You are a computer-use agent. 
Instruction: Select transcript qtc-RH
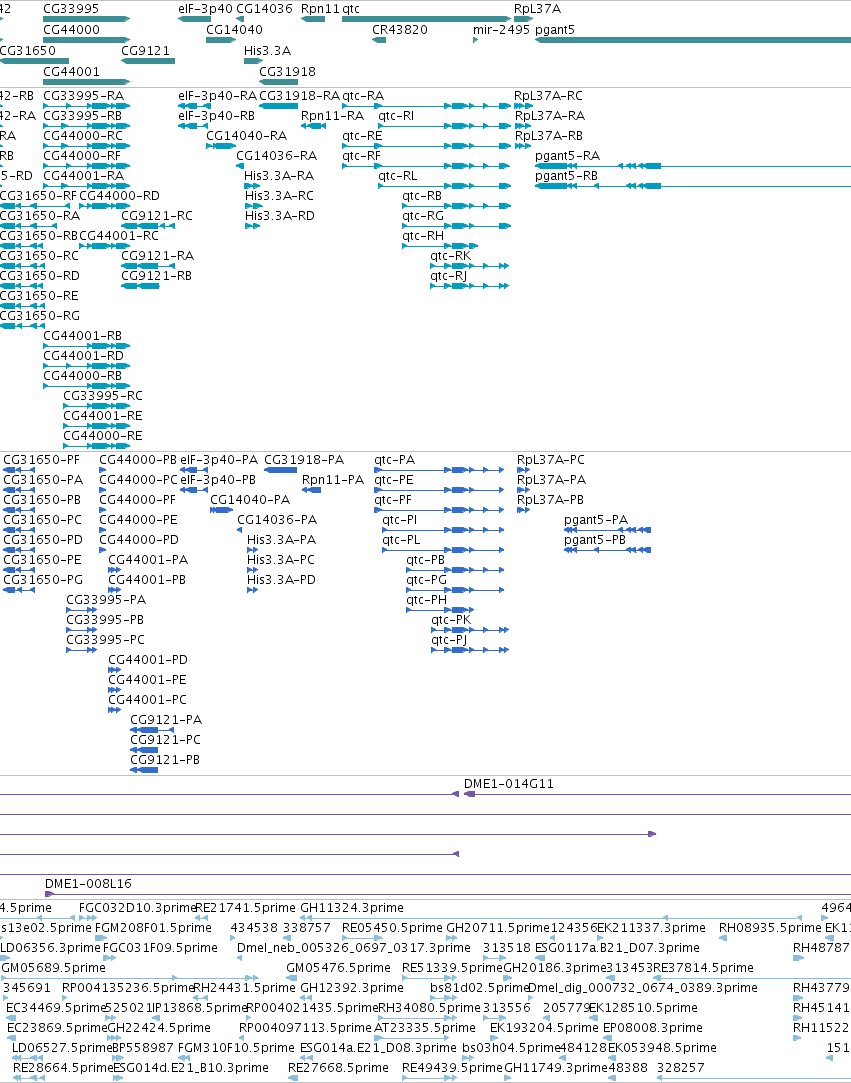coord(423,236)
